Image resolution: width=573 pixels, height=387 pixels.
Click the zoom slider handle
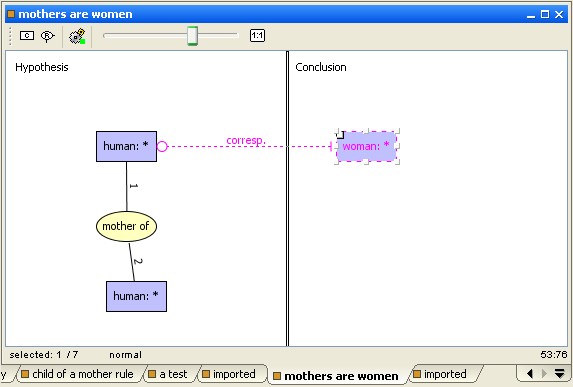point(193,36)
